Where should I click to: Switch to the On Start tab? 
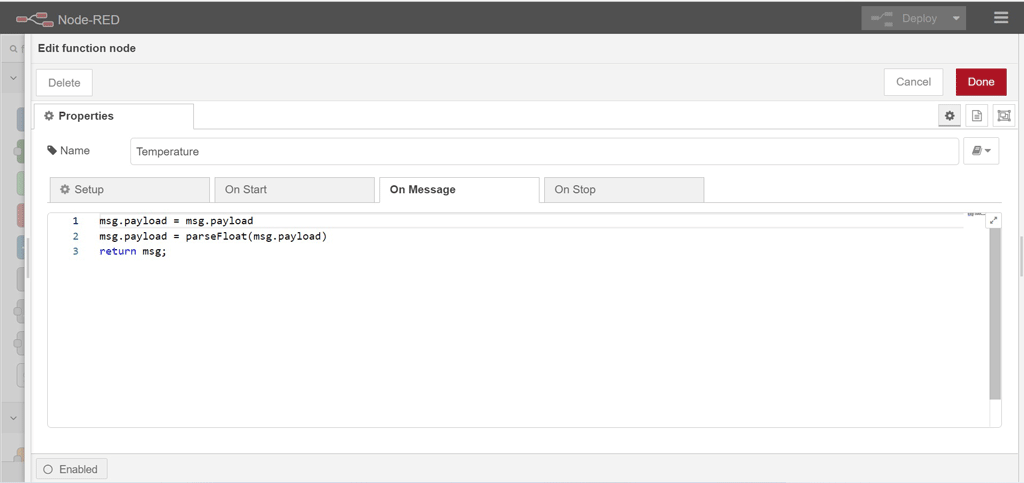point(294,189)
